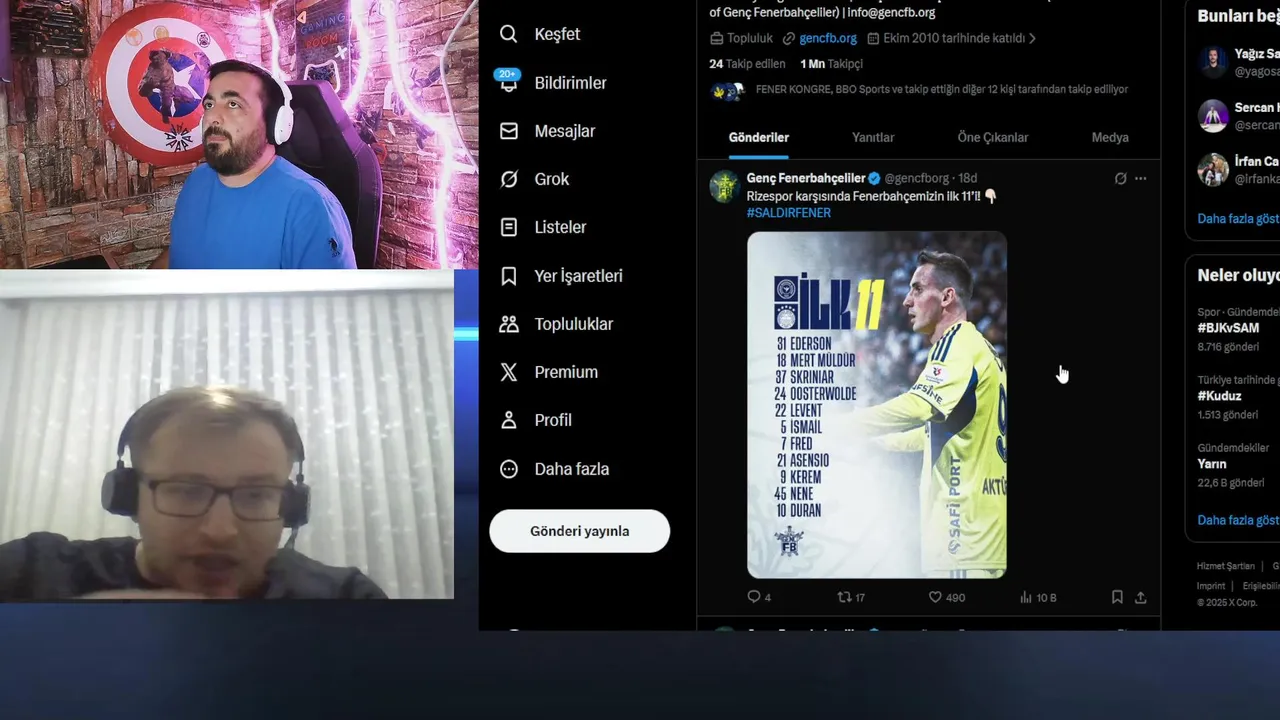Image resolution: width=1280 pixels, height=720 pixels.
Task: Open #Kuduz trending topic
Action: (x=1219, y=396)
